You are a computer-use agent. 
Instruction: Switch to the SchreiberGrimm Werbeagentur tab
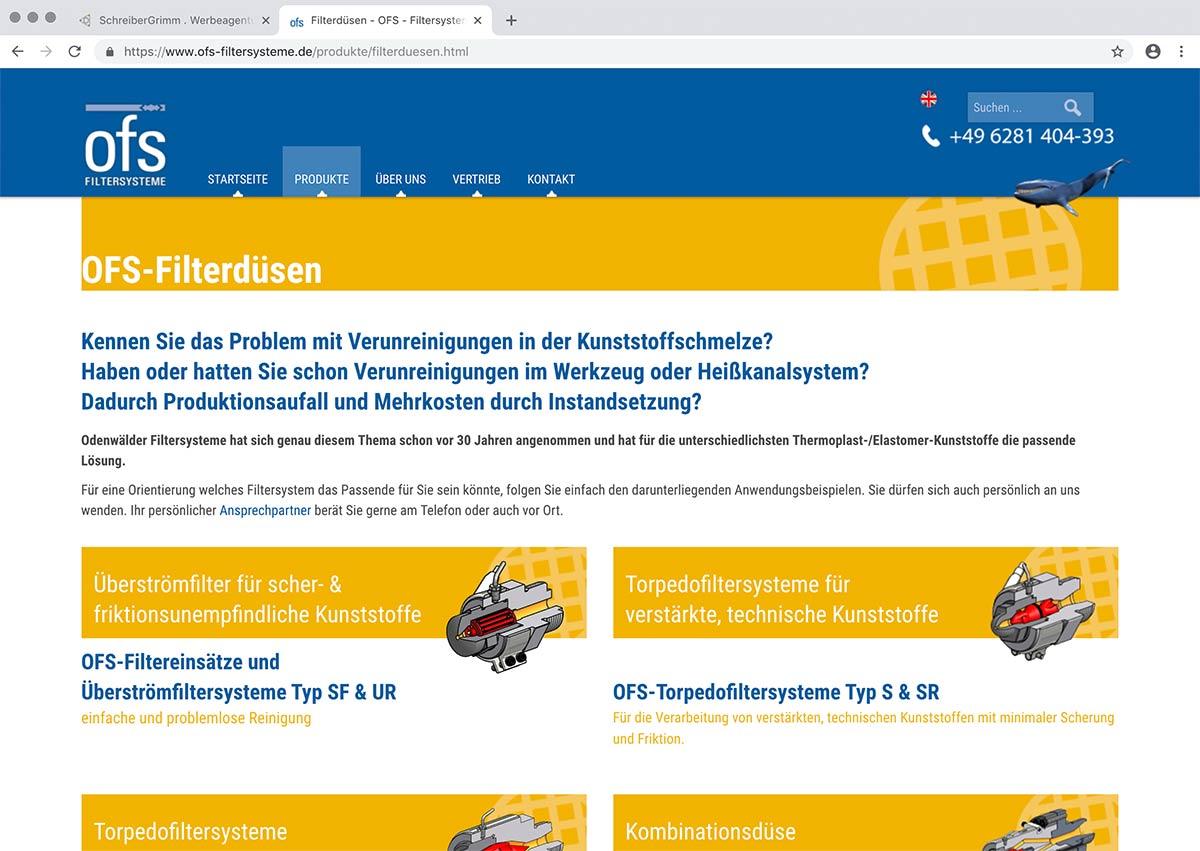[170, 20]
